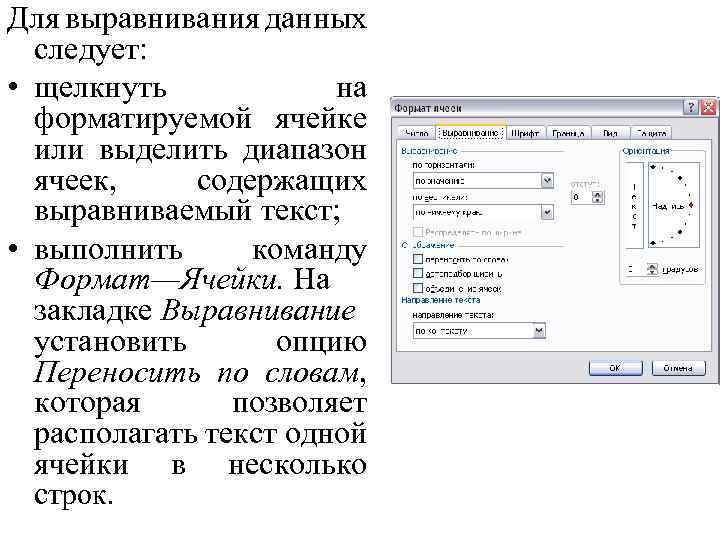Close the Формат ячеек dialog

[709, 107]
